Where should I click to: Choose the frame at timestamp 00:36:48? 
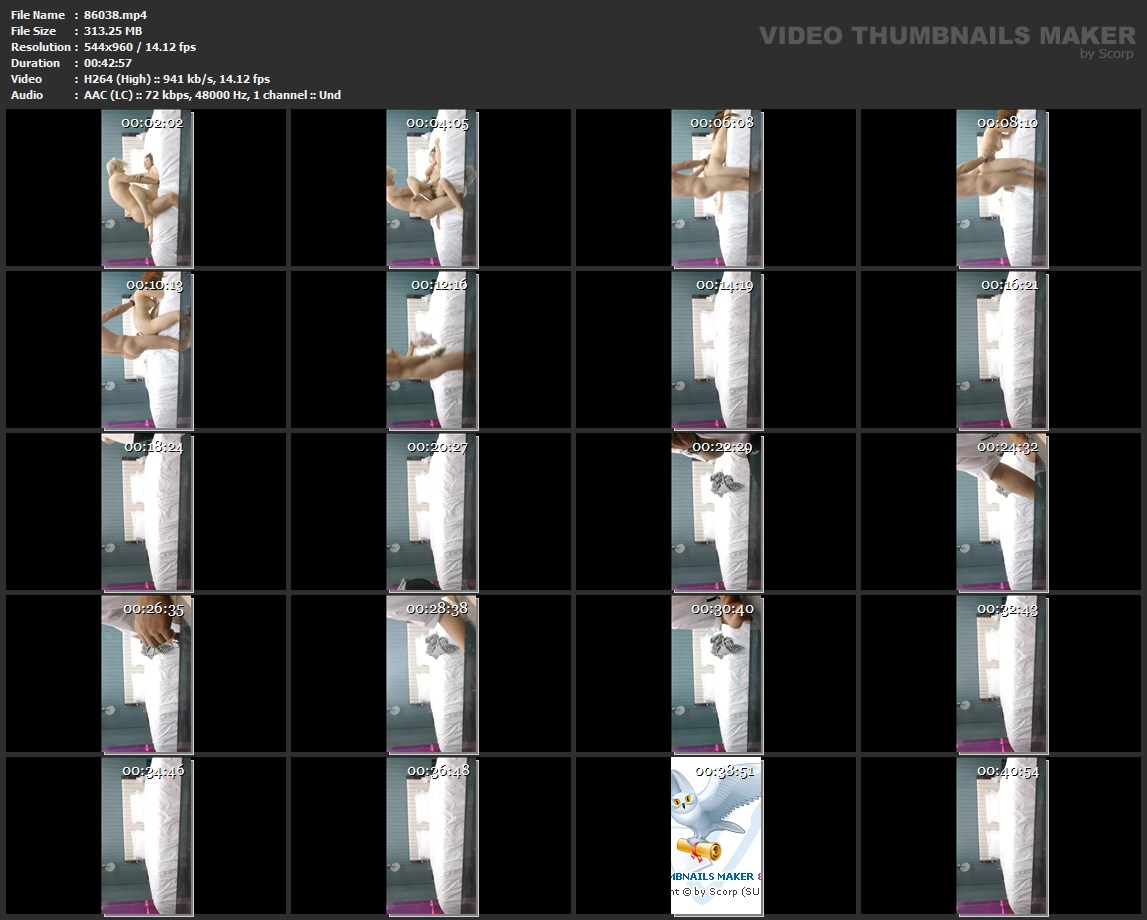pos(432,835)
